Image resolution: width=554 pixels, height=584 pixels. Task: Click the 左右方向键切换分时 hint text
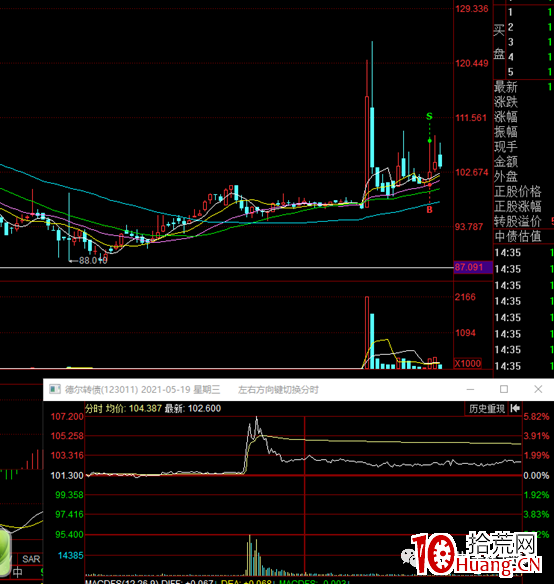[278, 390]
